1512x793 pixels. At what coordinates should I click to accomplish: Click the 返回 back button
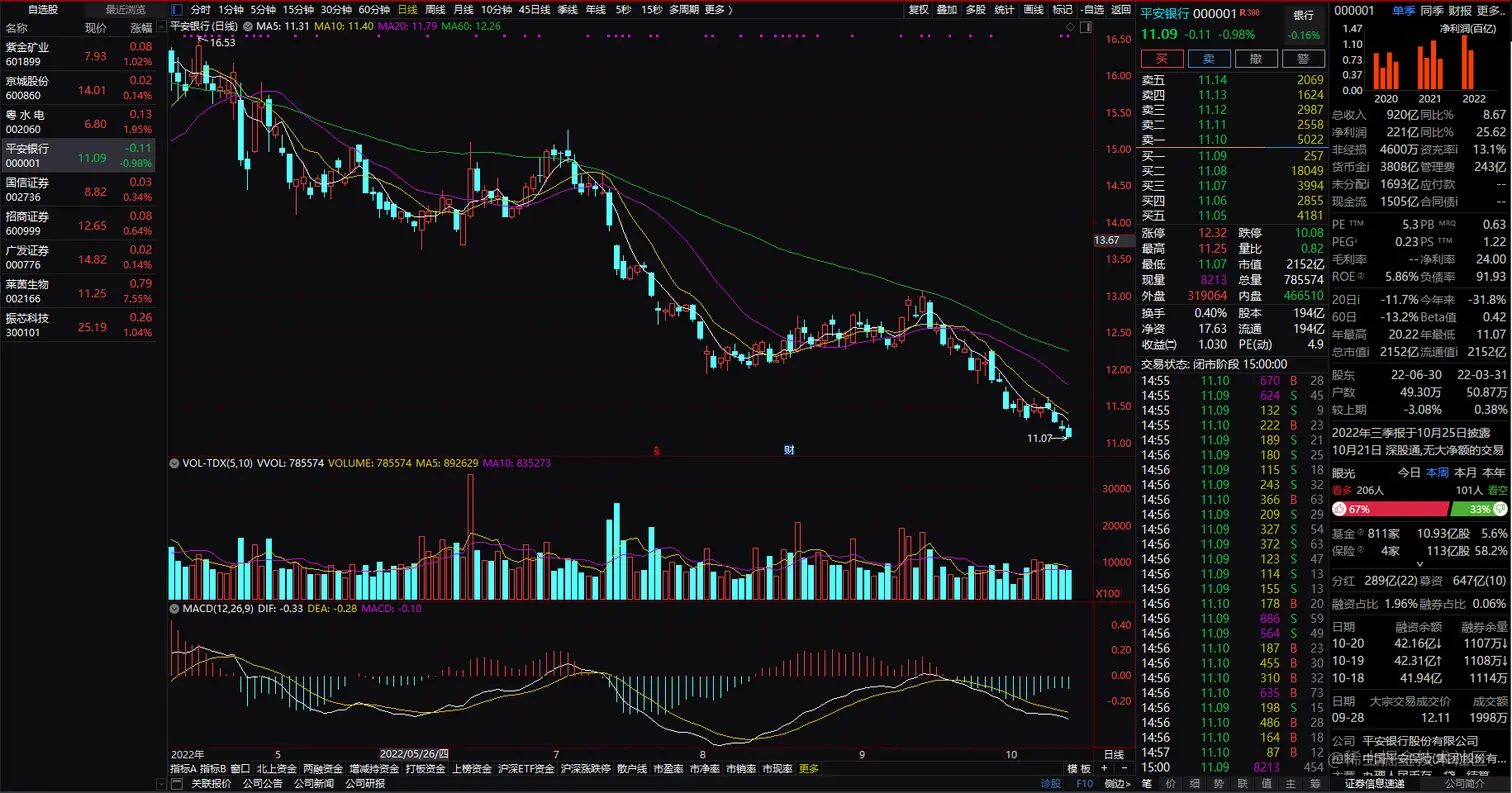(x=1121, y=10)
